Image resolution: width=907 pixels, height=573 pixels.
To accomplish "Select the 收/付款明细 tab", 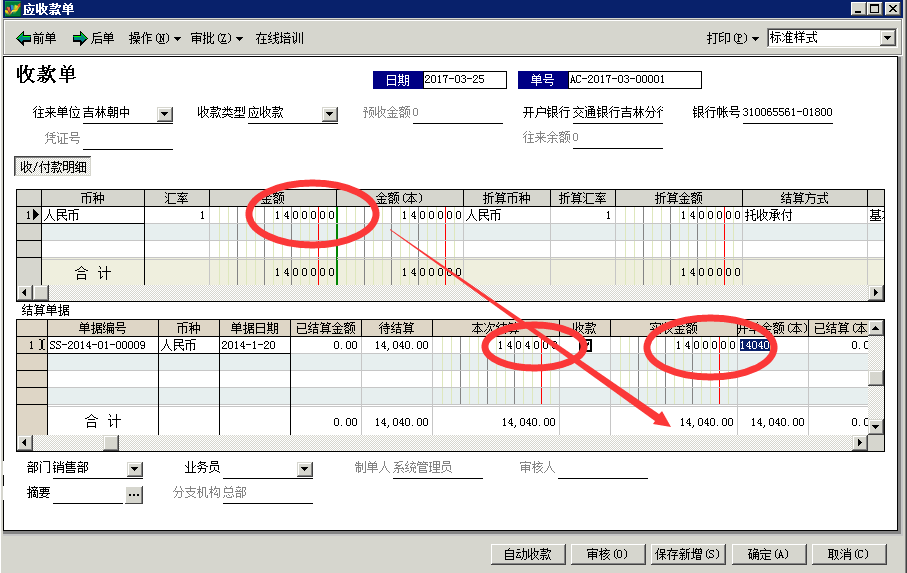I will (53, 167).
